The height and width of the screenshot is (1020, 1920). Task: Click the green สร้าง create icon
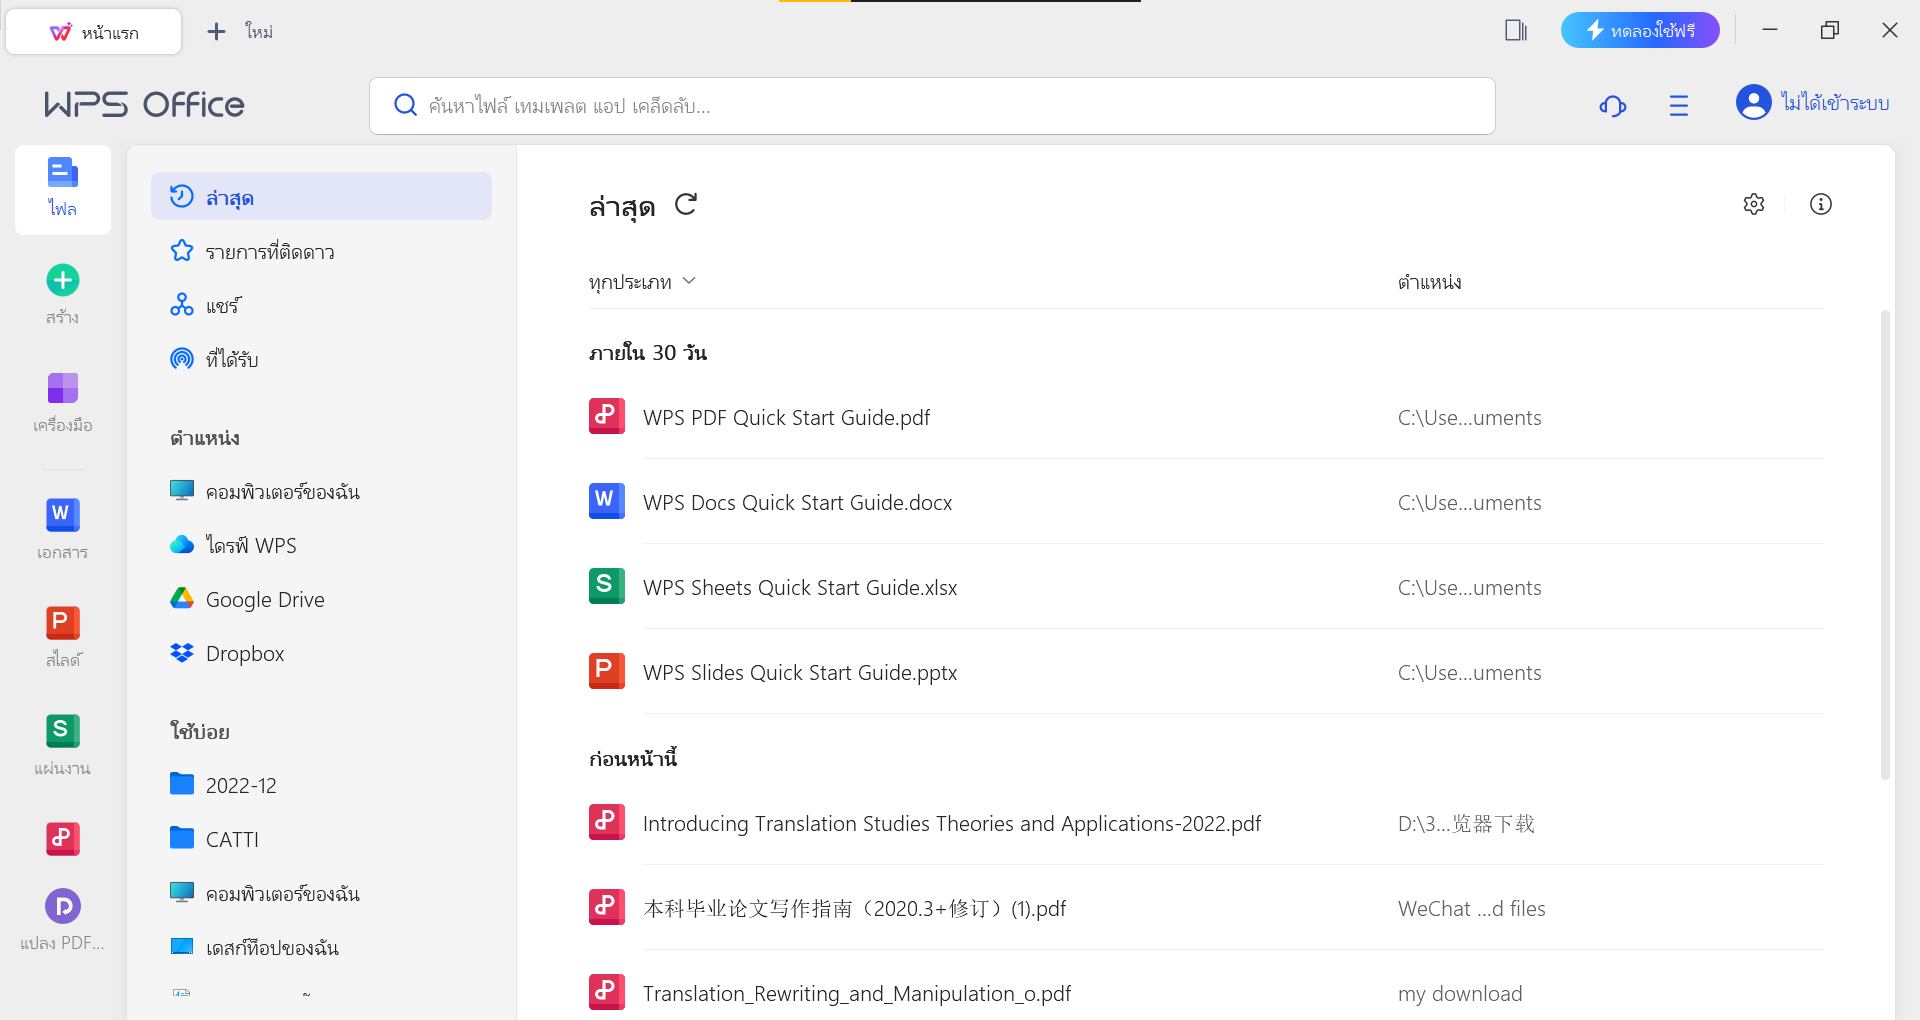[x=63, y=281]
